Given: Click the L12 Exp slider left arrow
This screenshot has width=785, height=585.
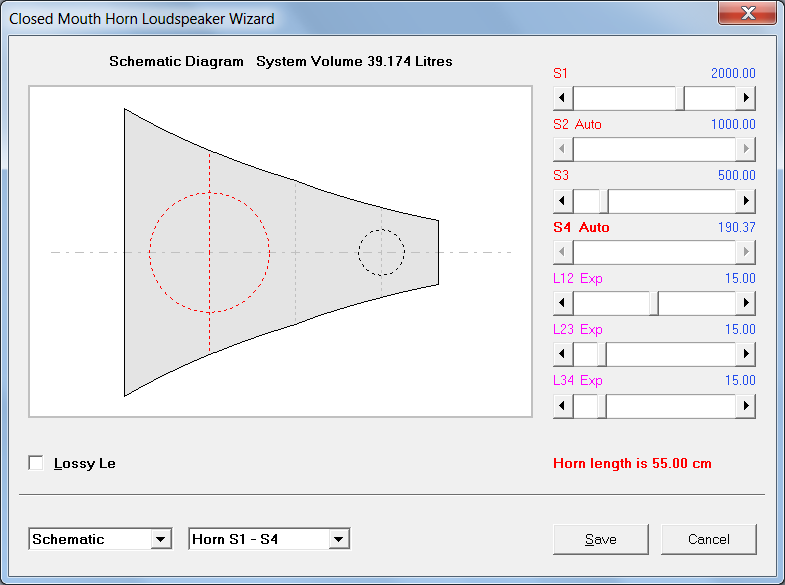Looking at the screenshot, I should 563,303.
